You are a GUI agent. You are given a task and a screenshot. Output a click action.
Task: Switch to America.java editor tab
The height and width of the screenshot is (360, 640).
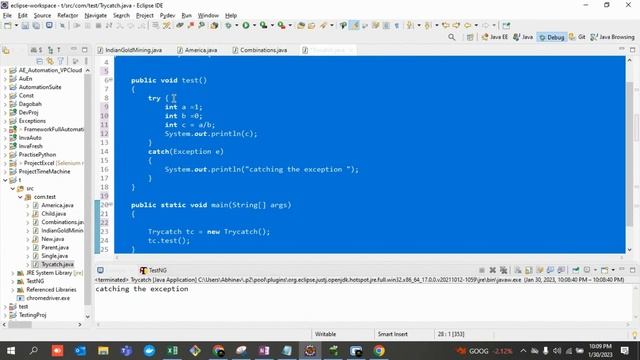point(197,50)
